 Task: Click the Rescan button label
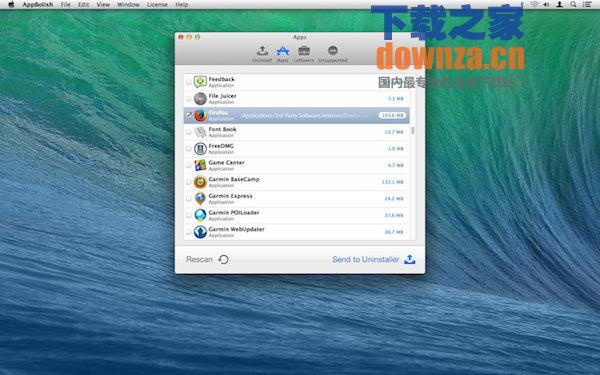(x=199, y=259)
